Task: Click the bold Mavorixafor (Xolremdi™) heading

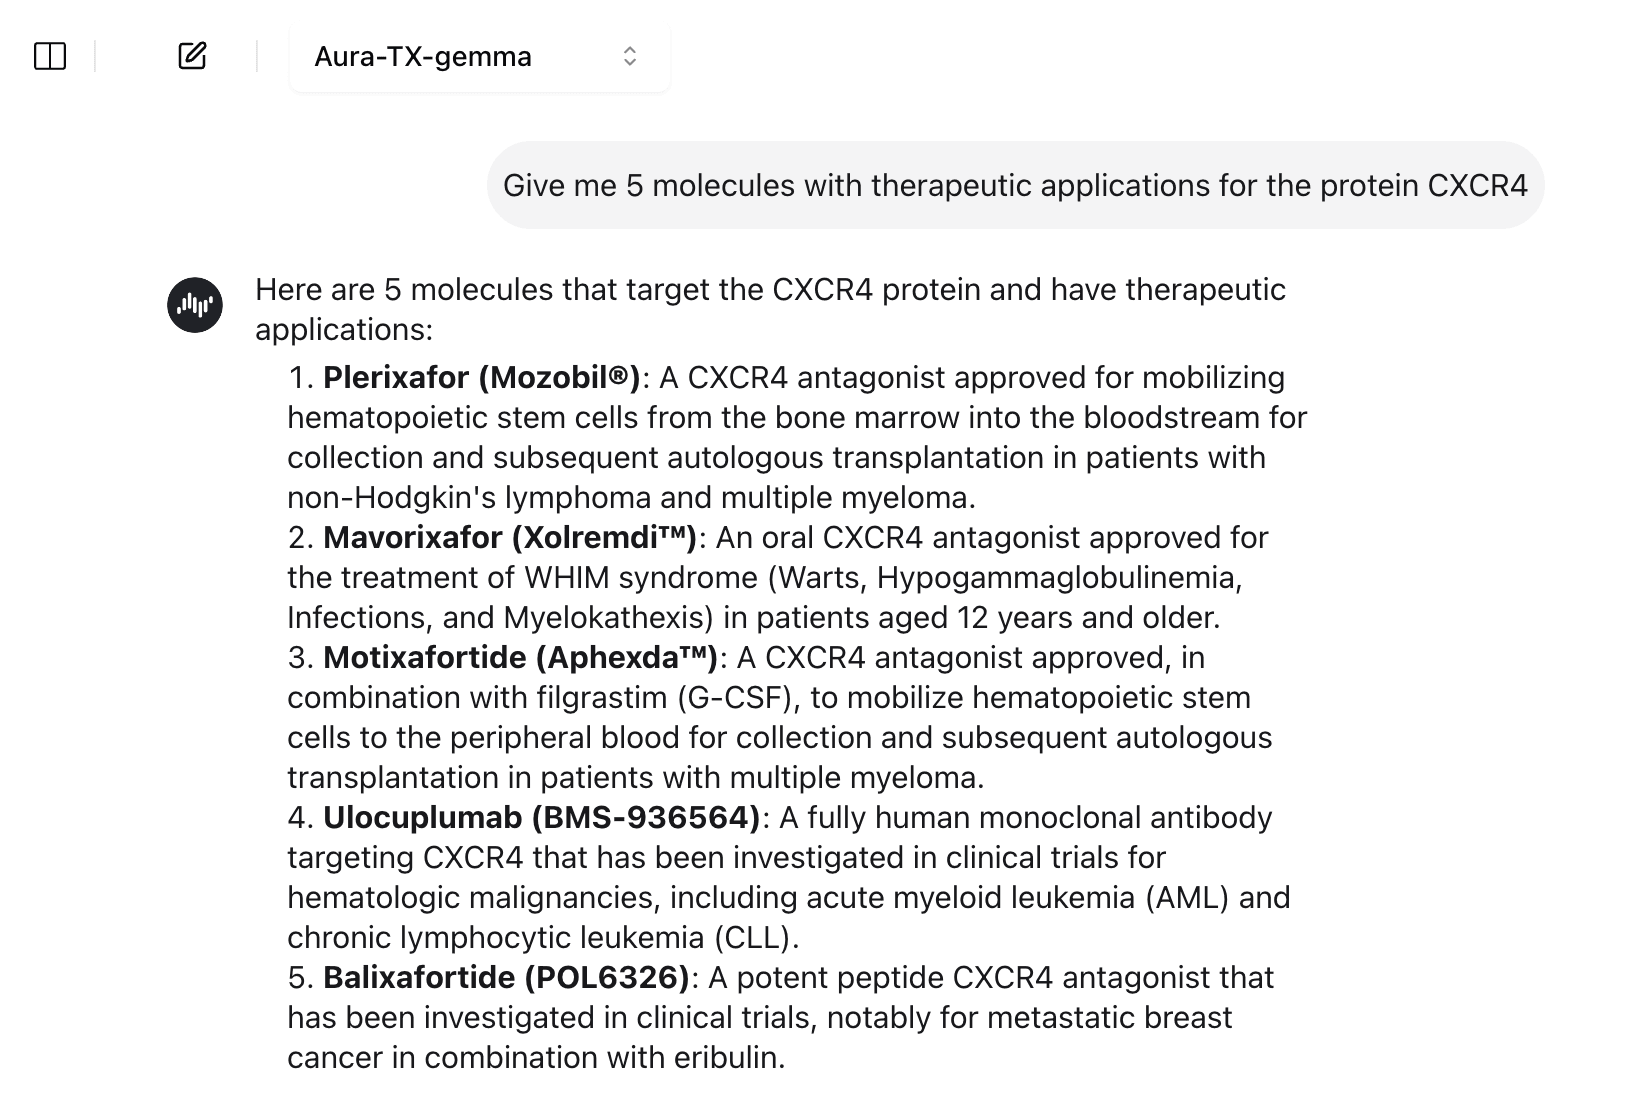Action: tap(509, 538)
